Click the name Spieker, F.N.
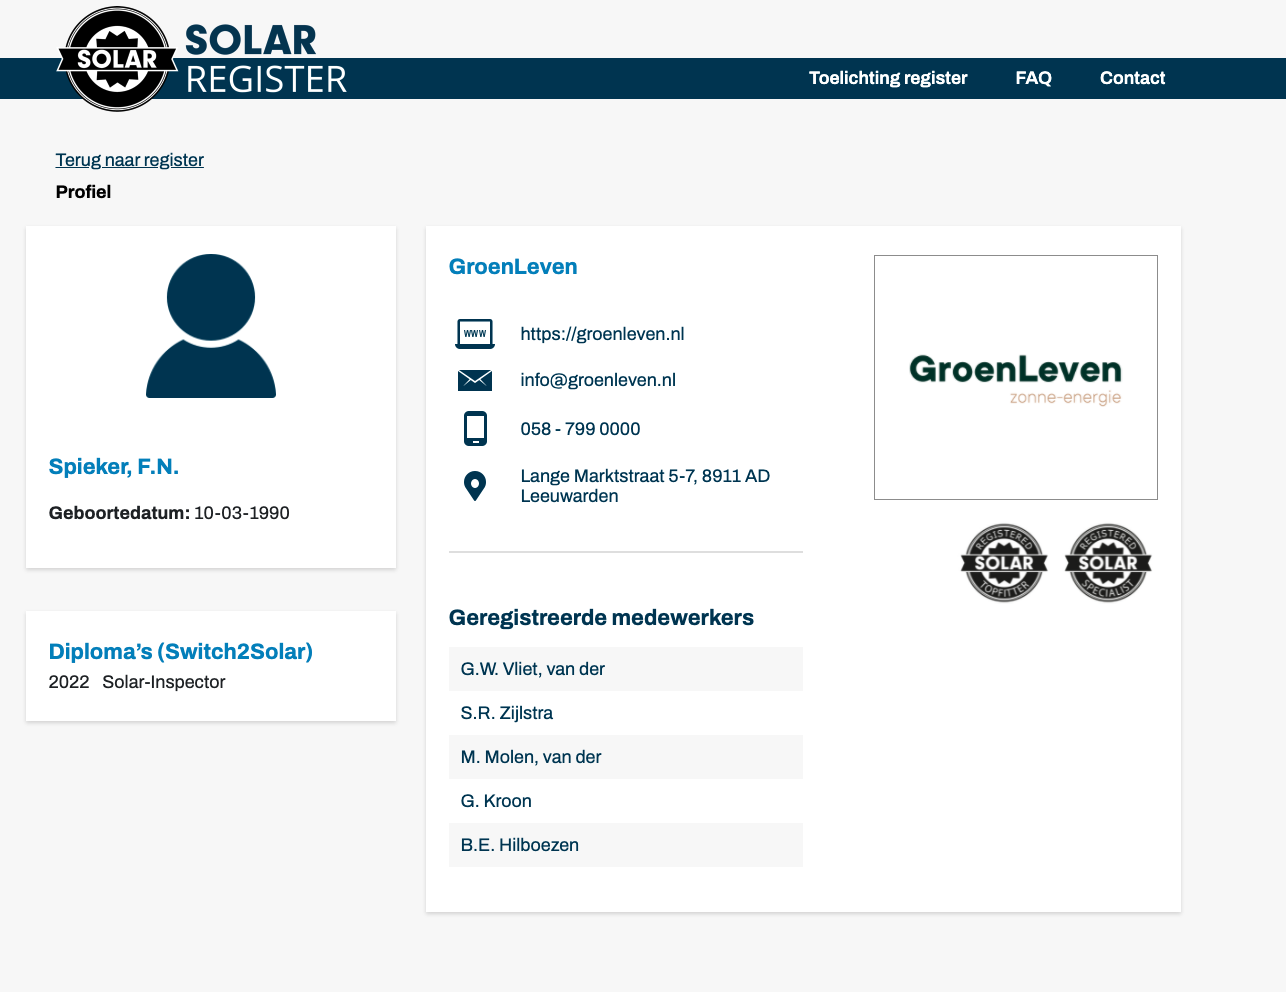The image size is (1286, 992). (114, 467)
